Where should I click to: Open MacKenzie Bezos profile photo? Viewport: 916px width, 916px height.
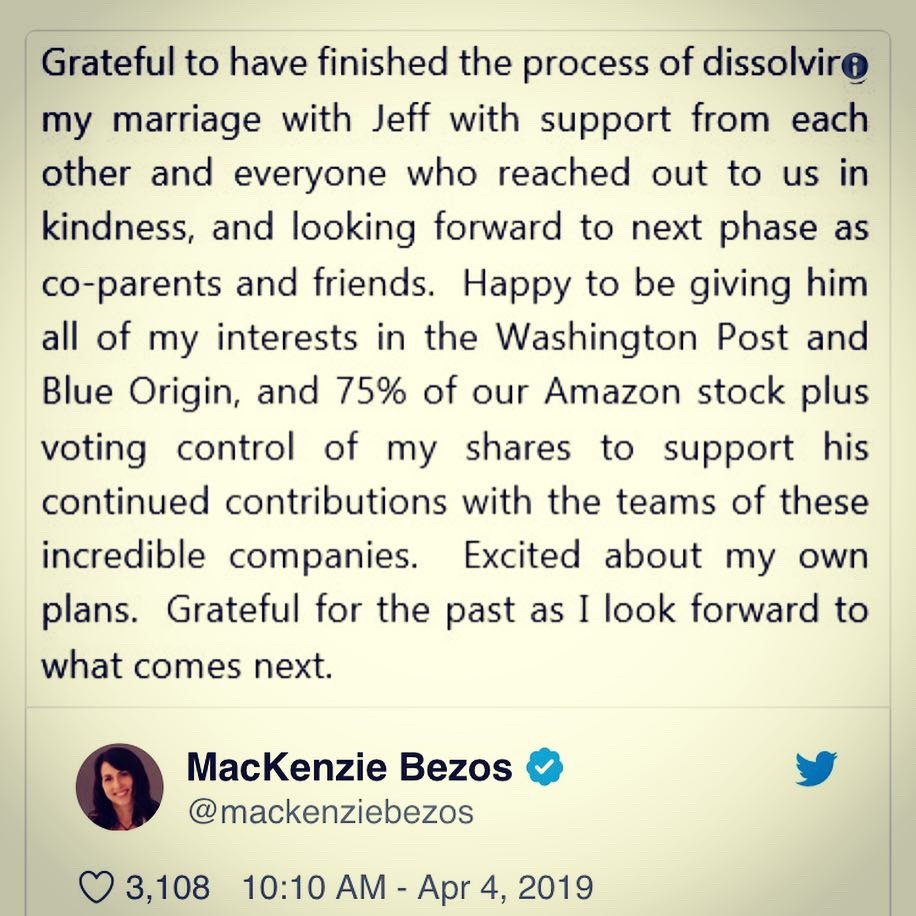[120, 787]
